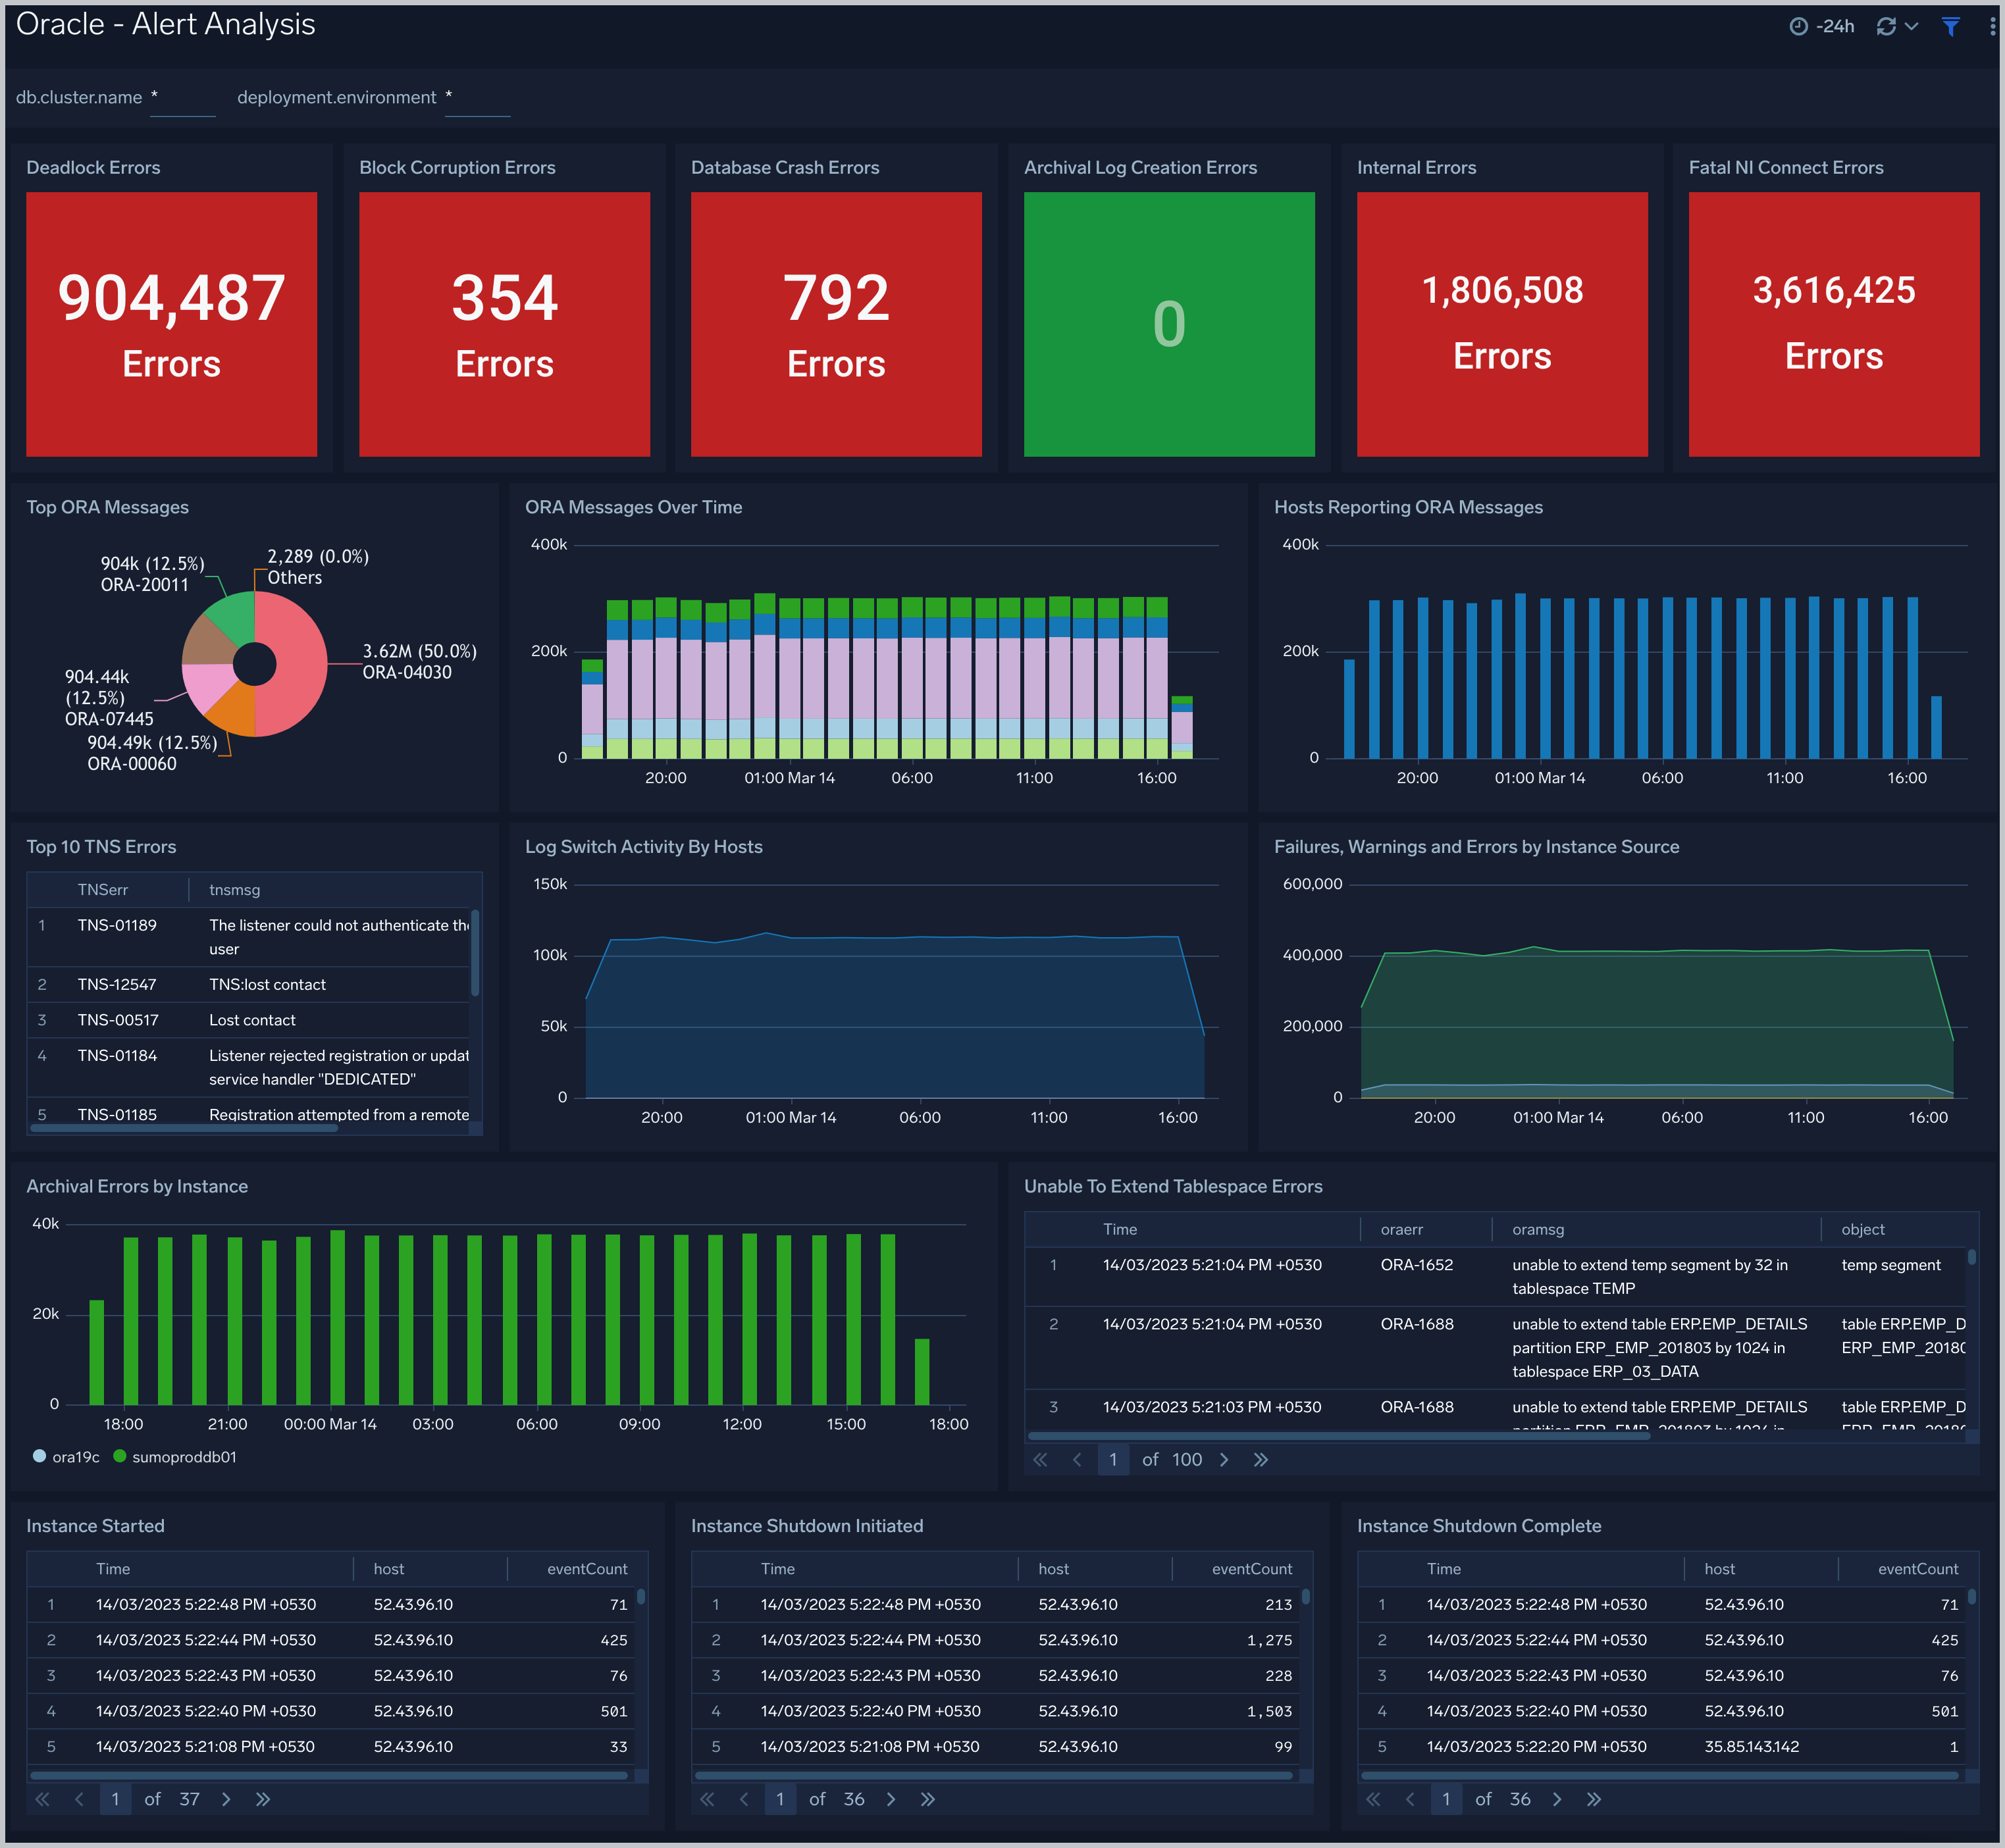Viewport: 2005px width, 1848px height.
Task: Select eventCount 33 in Instance Started
Action: [618, 1747]
